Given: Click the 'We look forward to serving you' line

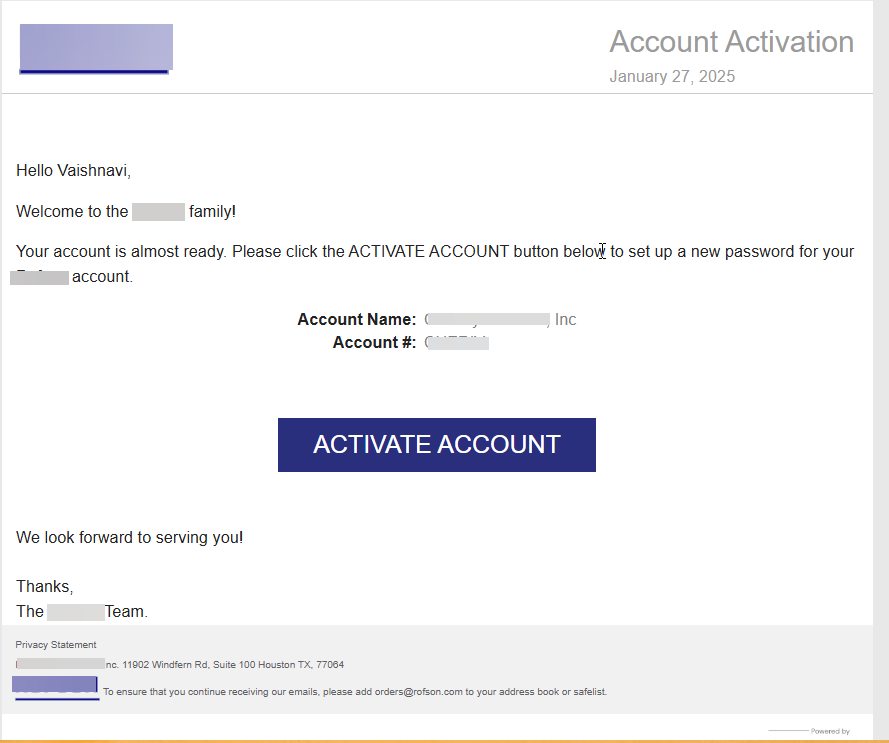Looking at the screenshot, I should [129, 538].
